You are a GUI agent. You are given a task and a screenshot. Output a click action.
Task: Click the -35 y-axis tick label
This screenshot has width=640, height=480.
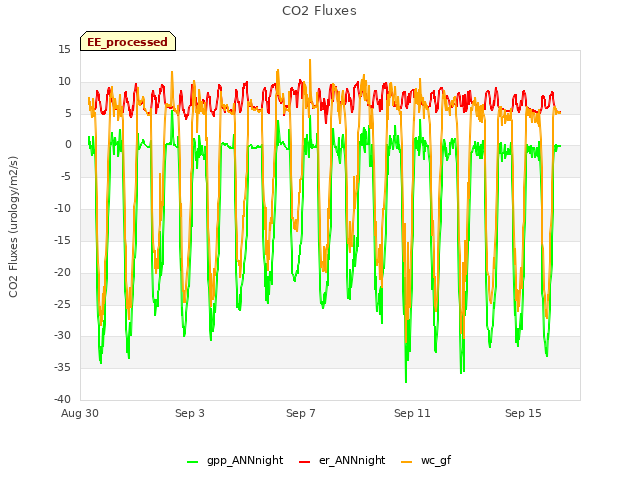tap(62, 367)
